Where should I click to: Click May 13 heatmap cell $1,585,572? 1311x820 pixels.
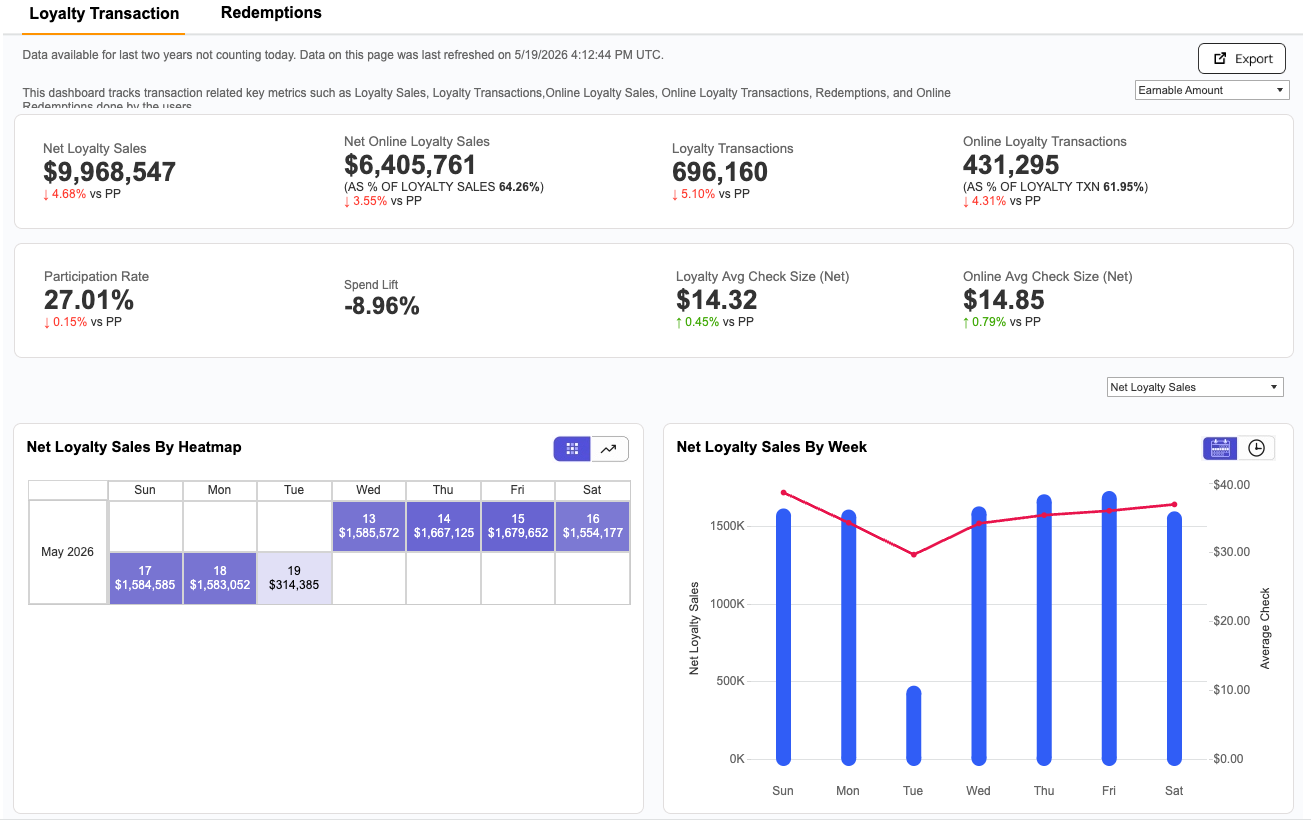369,526
